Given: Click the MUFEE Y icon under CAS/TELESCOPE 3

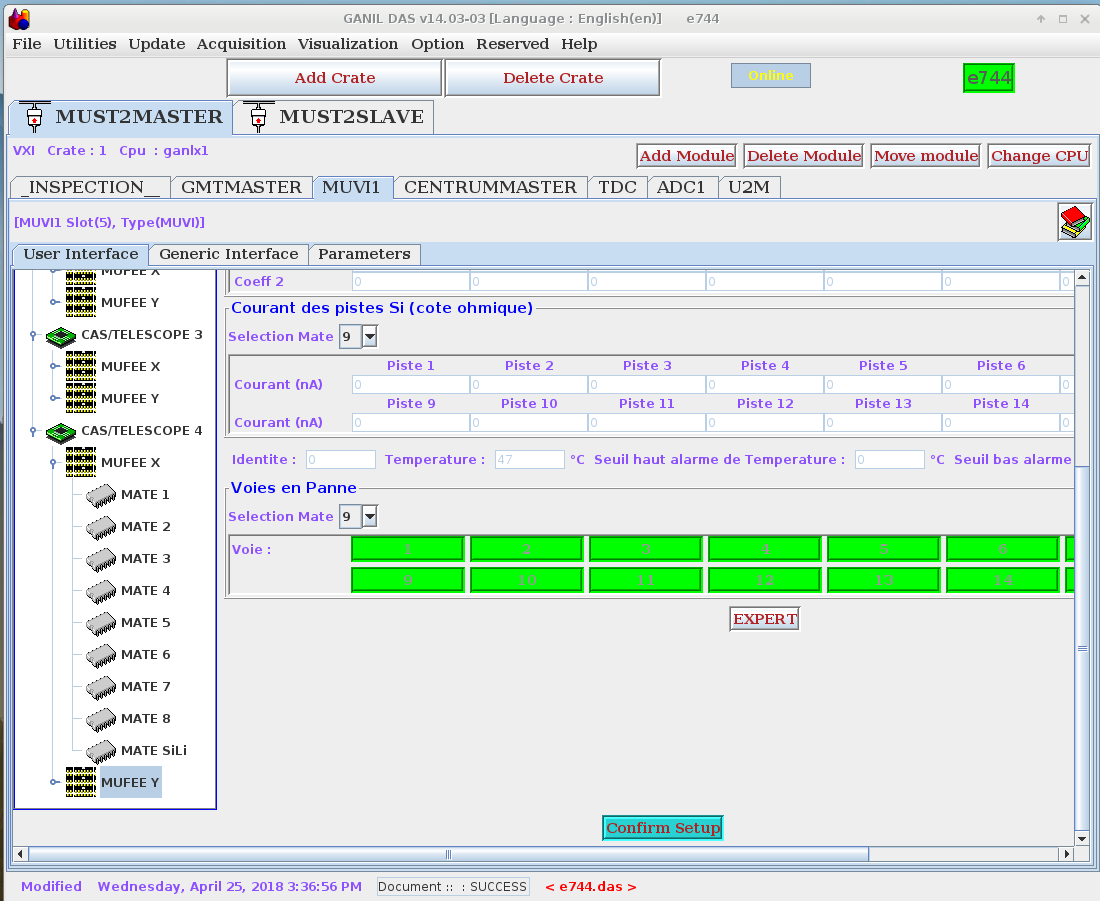Looking at the screenshot, I should coord(81,399).
